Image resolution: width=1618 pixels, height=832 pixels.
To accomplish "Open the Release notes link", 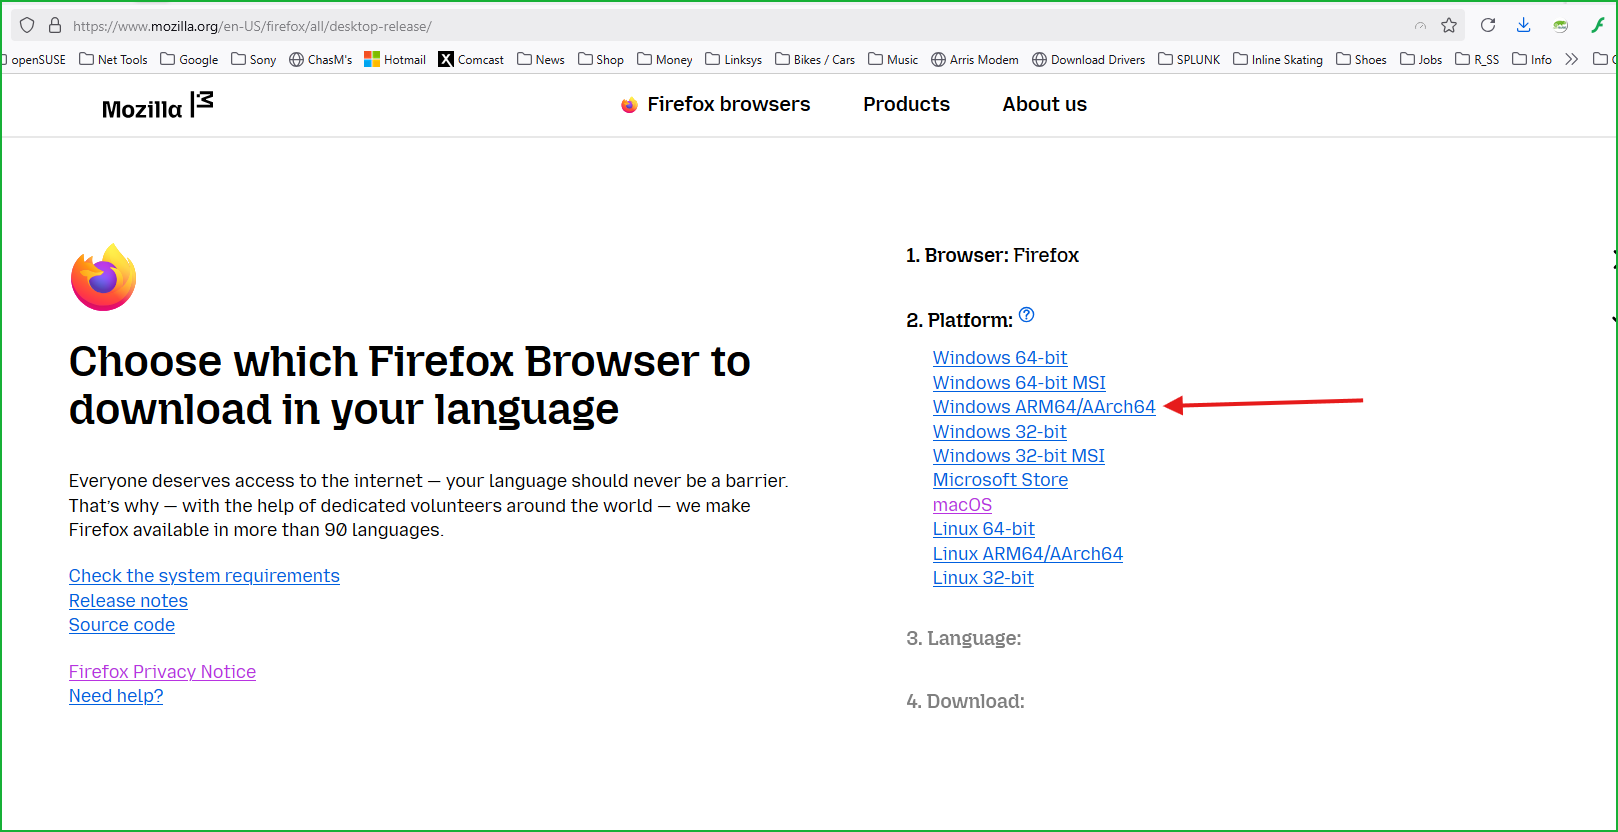I will pos(128,601).
